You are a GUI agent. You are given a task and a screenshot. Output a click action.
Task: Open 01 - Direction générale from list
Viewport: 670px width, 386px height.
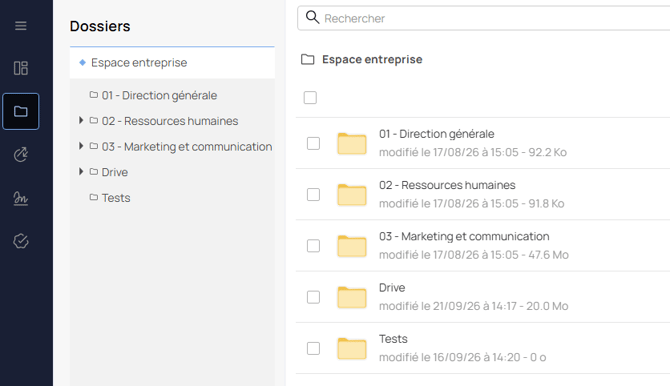coord(436,134)
